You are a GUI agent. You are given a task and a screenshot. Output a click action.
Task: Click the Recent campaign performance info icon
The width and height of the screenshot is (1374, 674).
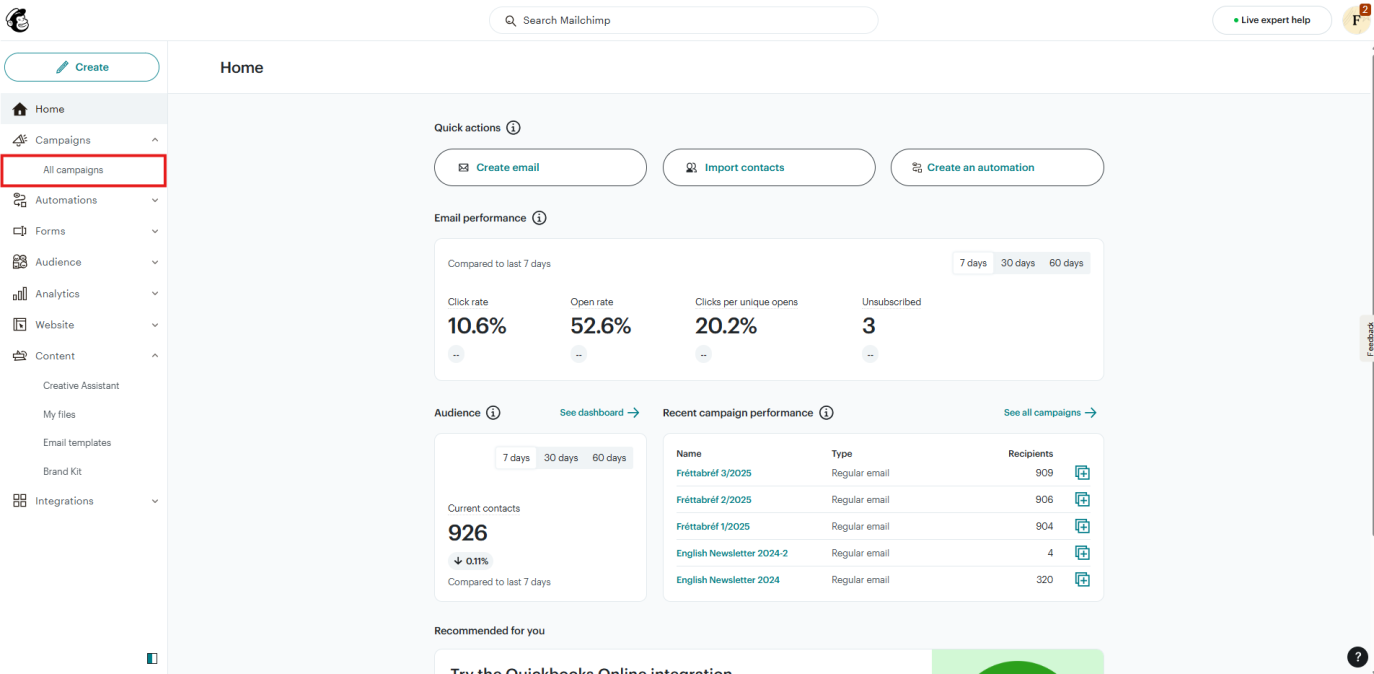point(826,413)
